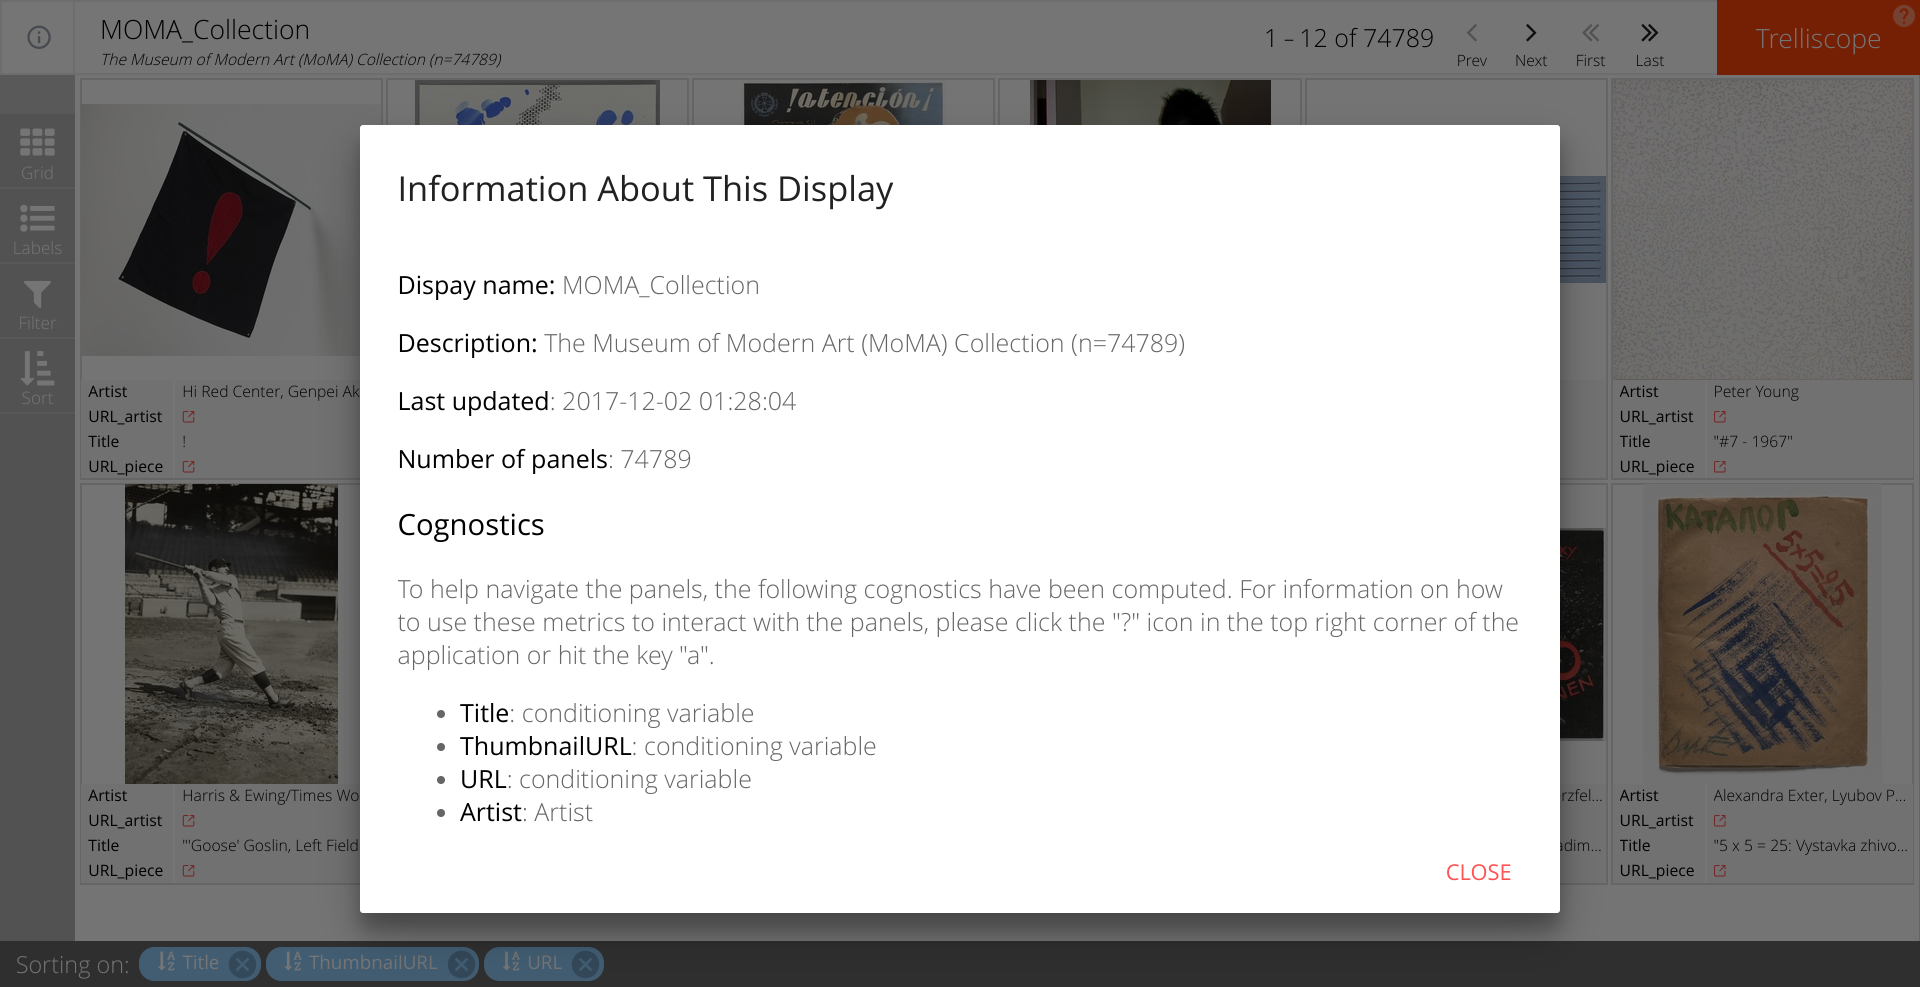Screen dimensions: 1920x987
Task: Click the baseball batter photograph thumbnail
Action: [231, 633]
